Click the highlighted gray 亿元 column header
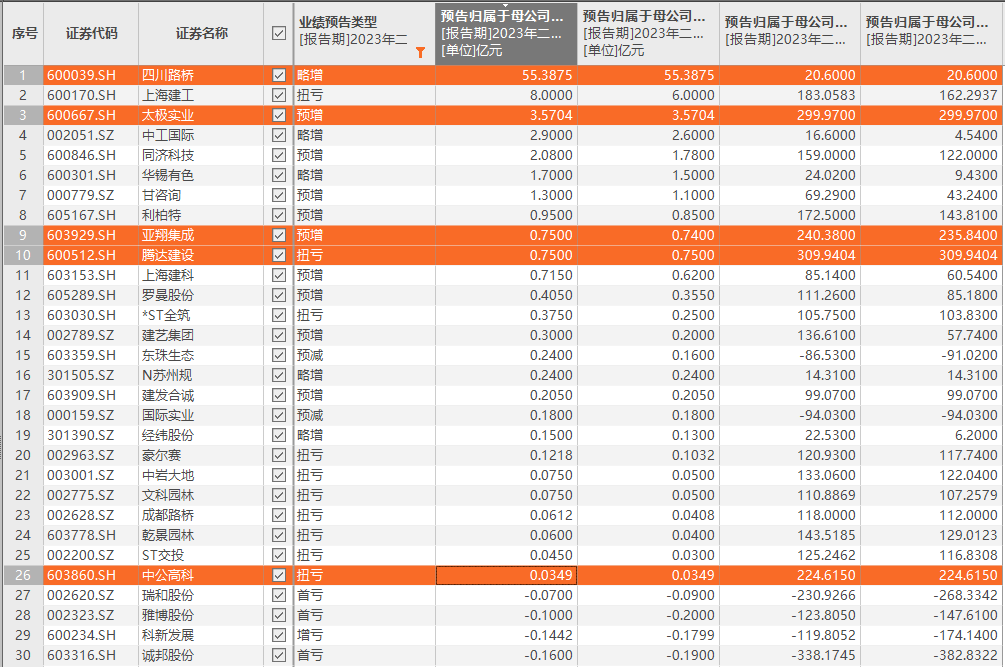Image resolution: width=1005 pixels, height=667 pixels. coord(506,33)
